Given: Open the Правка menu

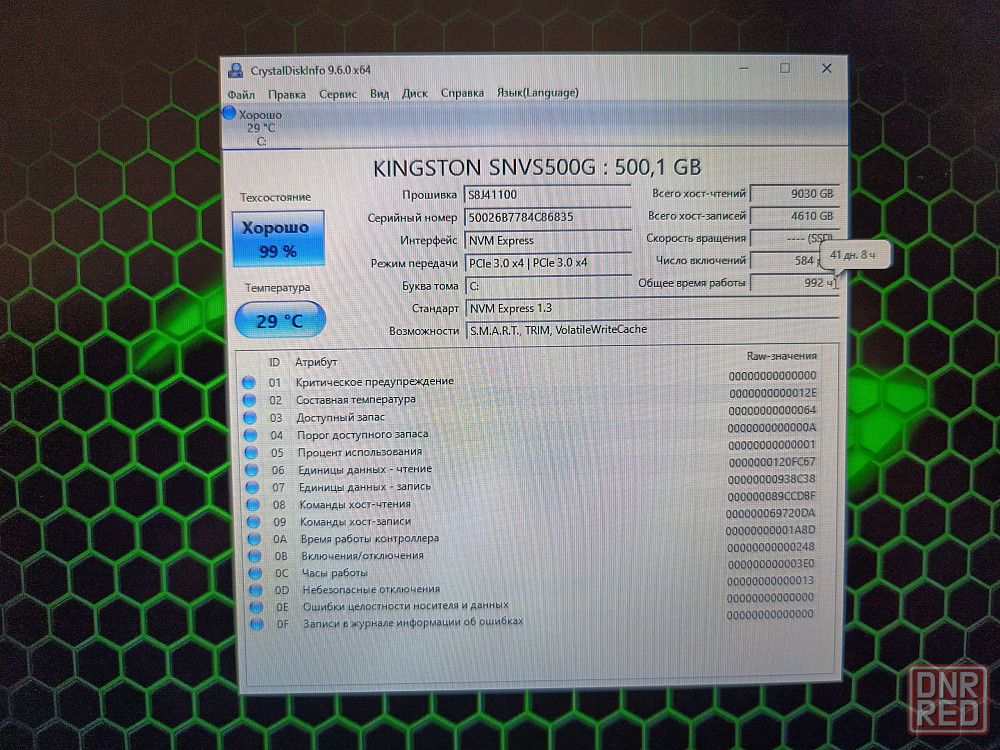Looking at the screenshot, I should coord(287,94).
